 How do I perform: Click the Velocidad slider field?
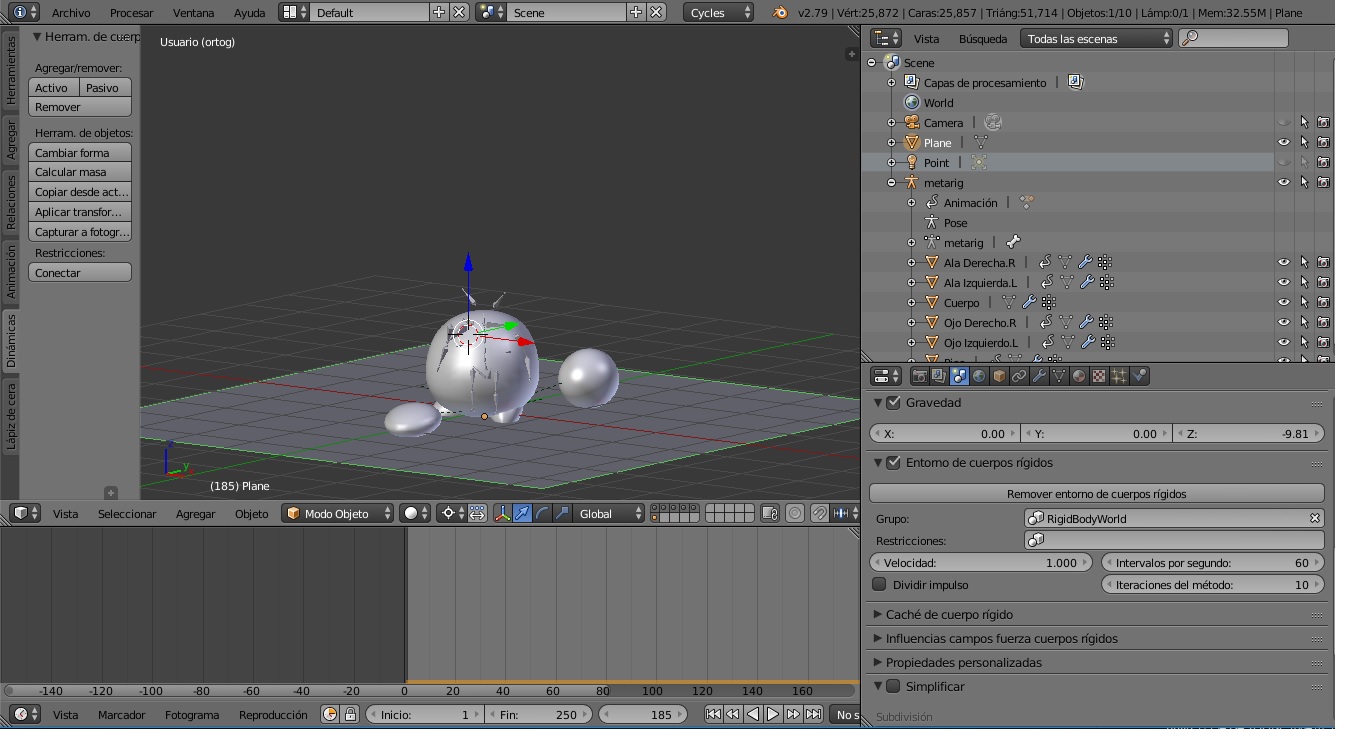coord(981,563)
